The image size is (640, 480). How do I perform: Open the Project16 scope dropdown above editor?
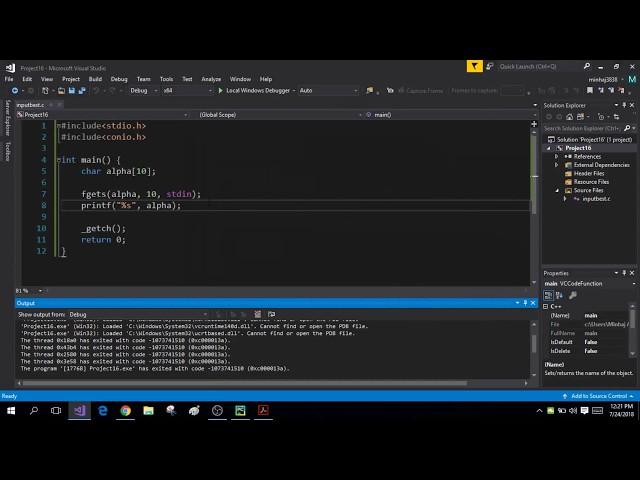(x=102, y=115)
